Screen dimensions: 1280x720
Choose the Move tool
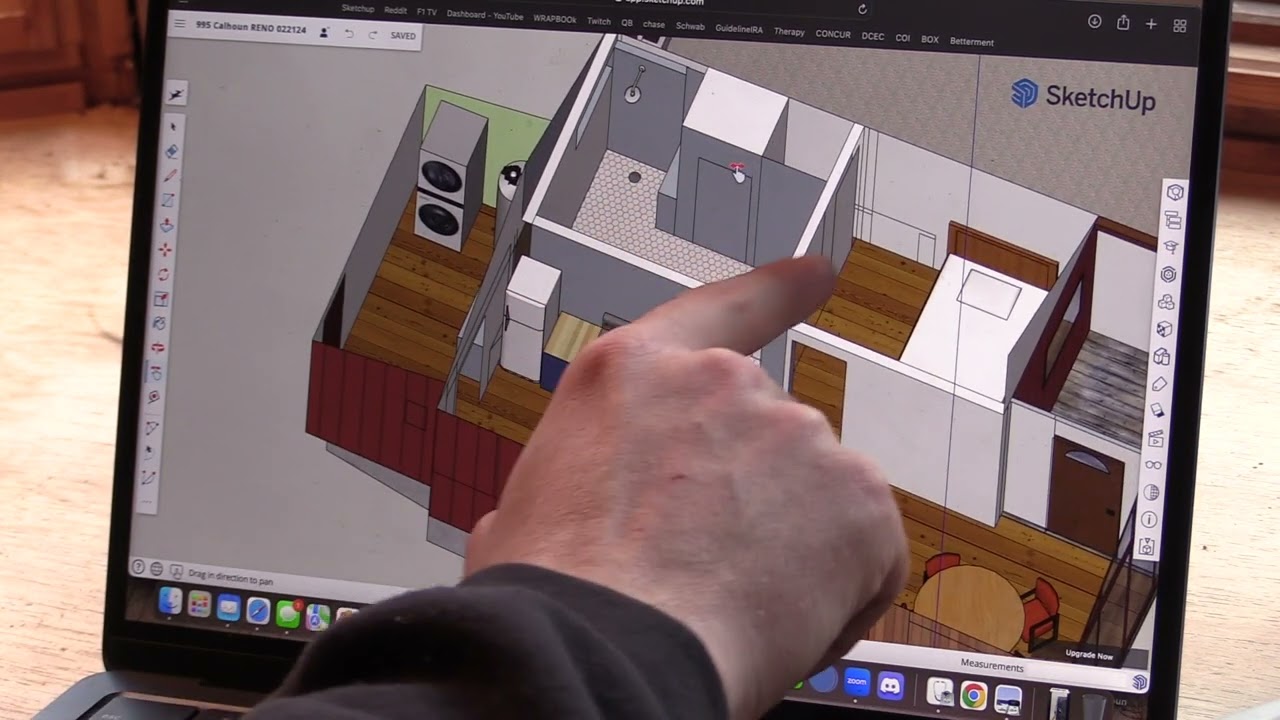[x=166, y=249]
